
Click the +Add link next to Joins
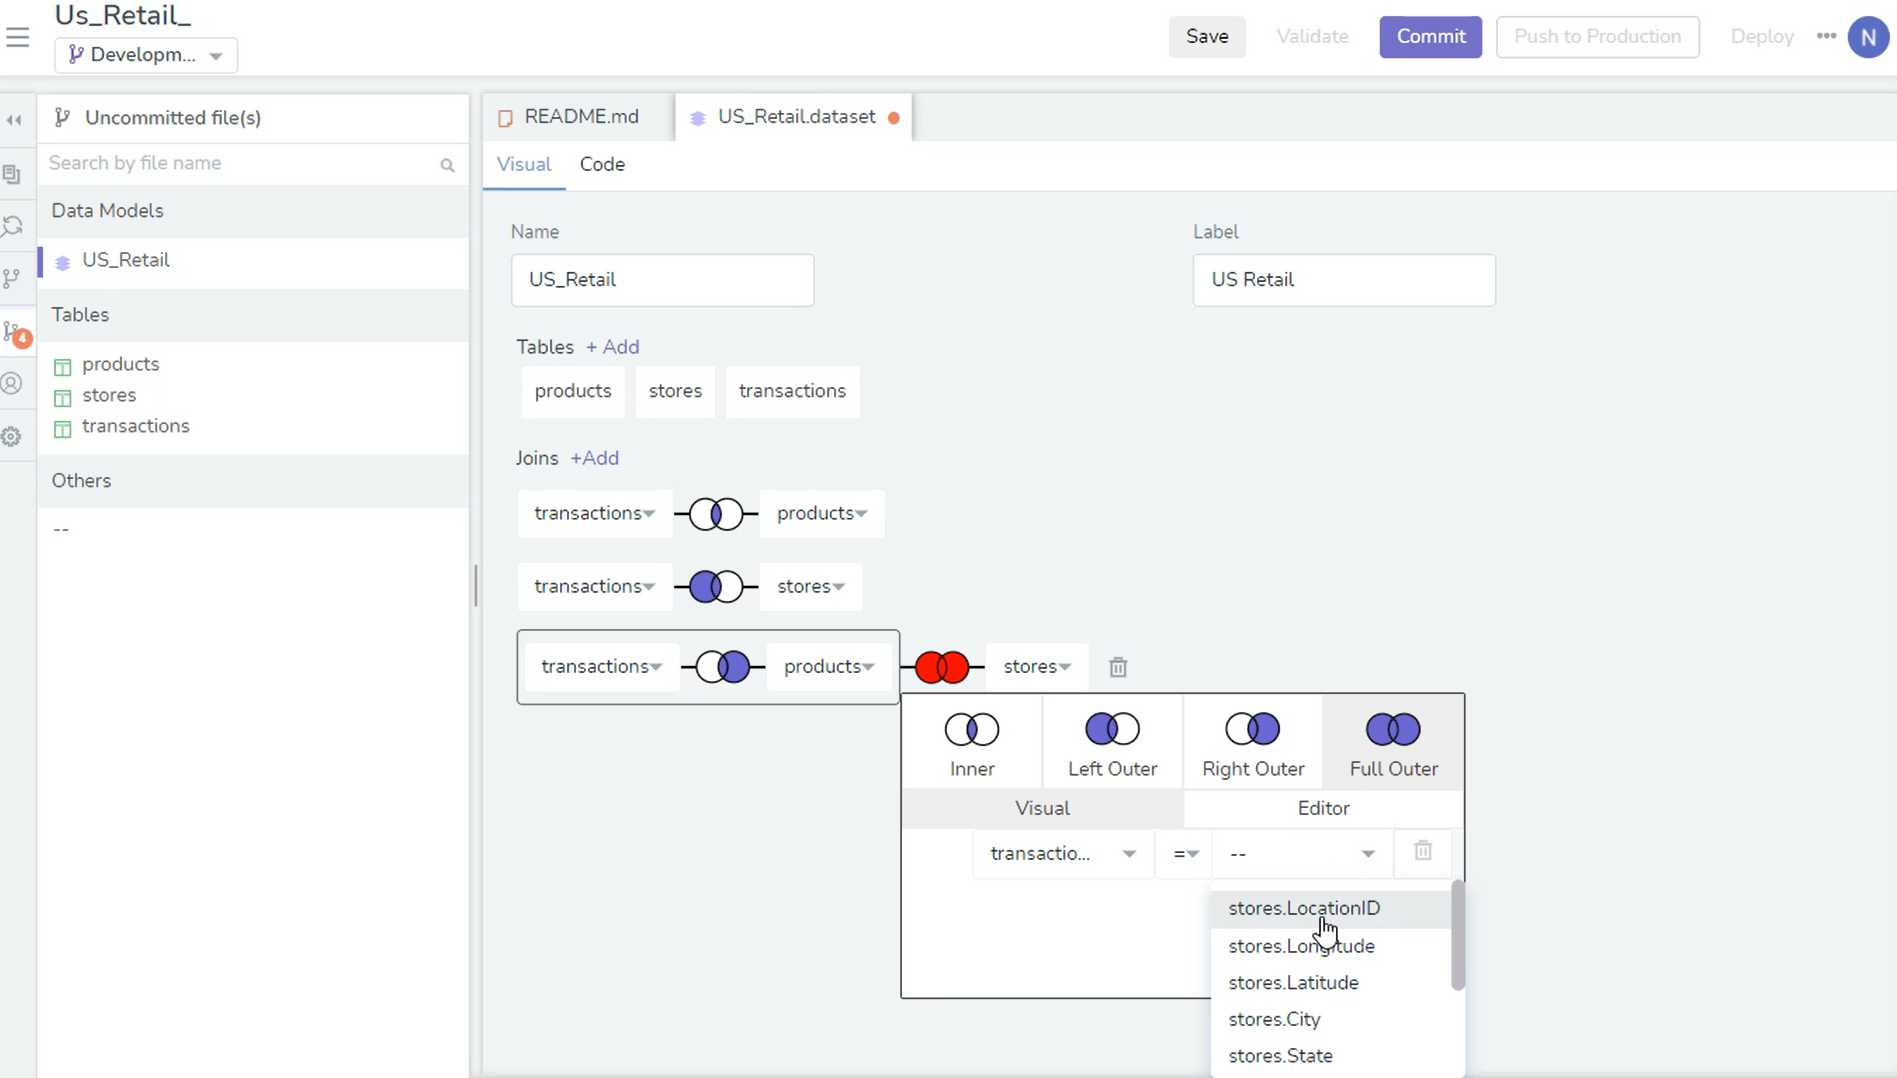595,458
